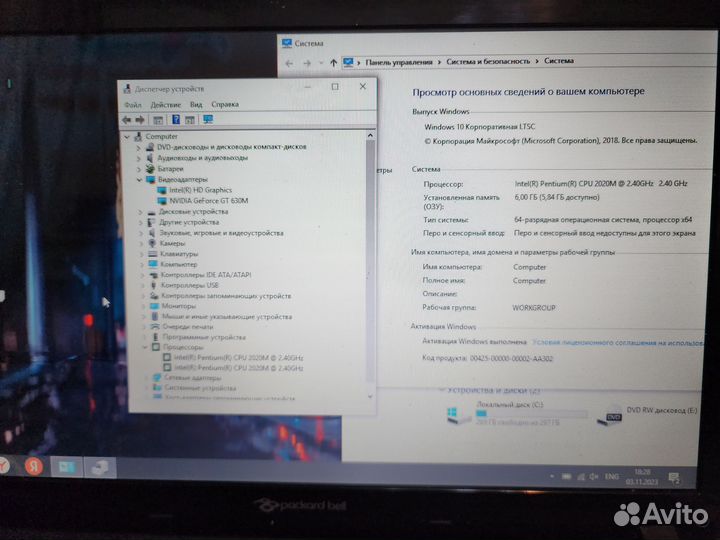Click the help question-mark toolbar icon
Screen dimensions: 720x540
(175, 119)
